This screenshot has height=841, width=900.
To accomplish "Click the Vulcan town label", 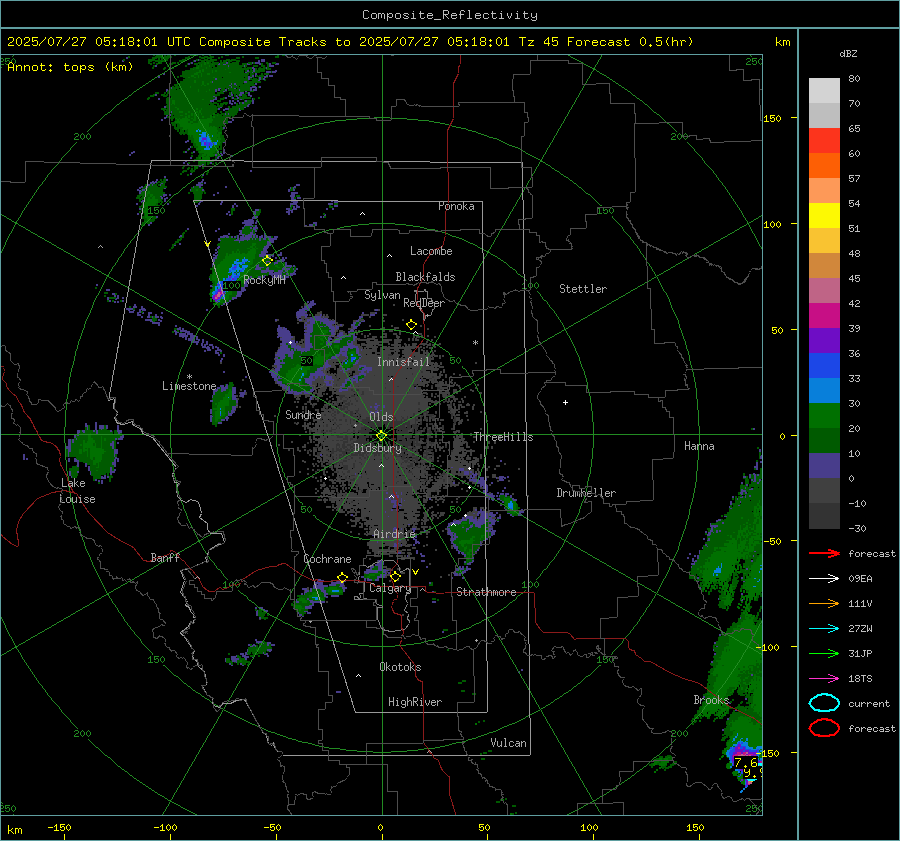I will tap(509, 743).
